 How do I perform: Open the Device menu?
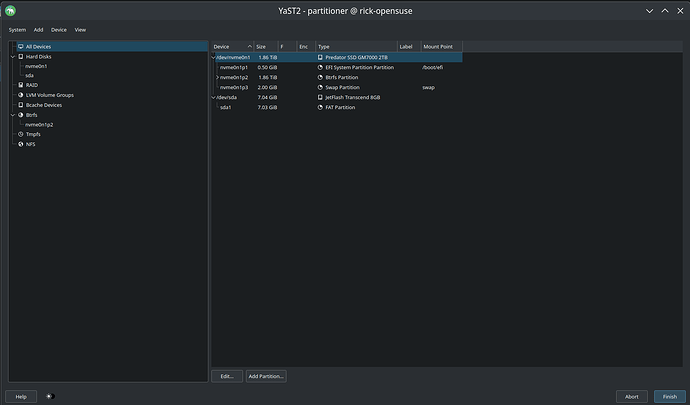59,30
